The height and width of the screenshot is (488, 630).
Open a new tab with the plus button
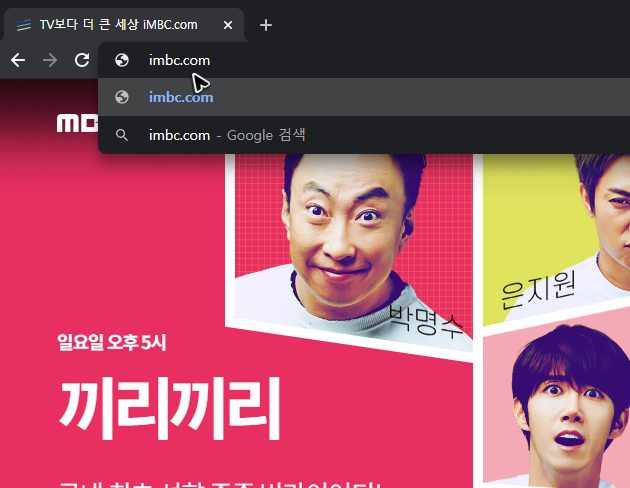(x=266, y=25)
